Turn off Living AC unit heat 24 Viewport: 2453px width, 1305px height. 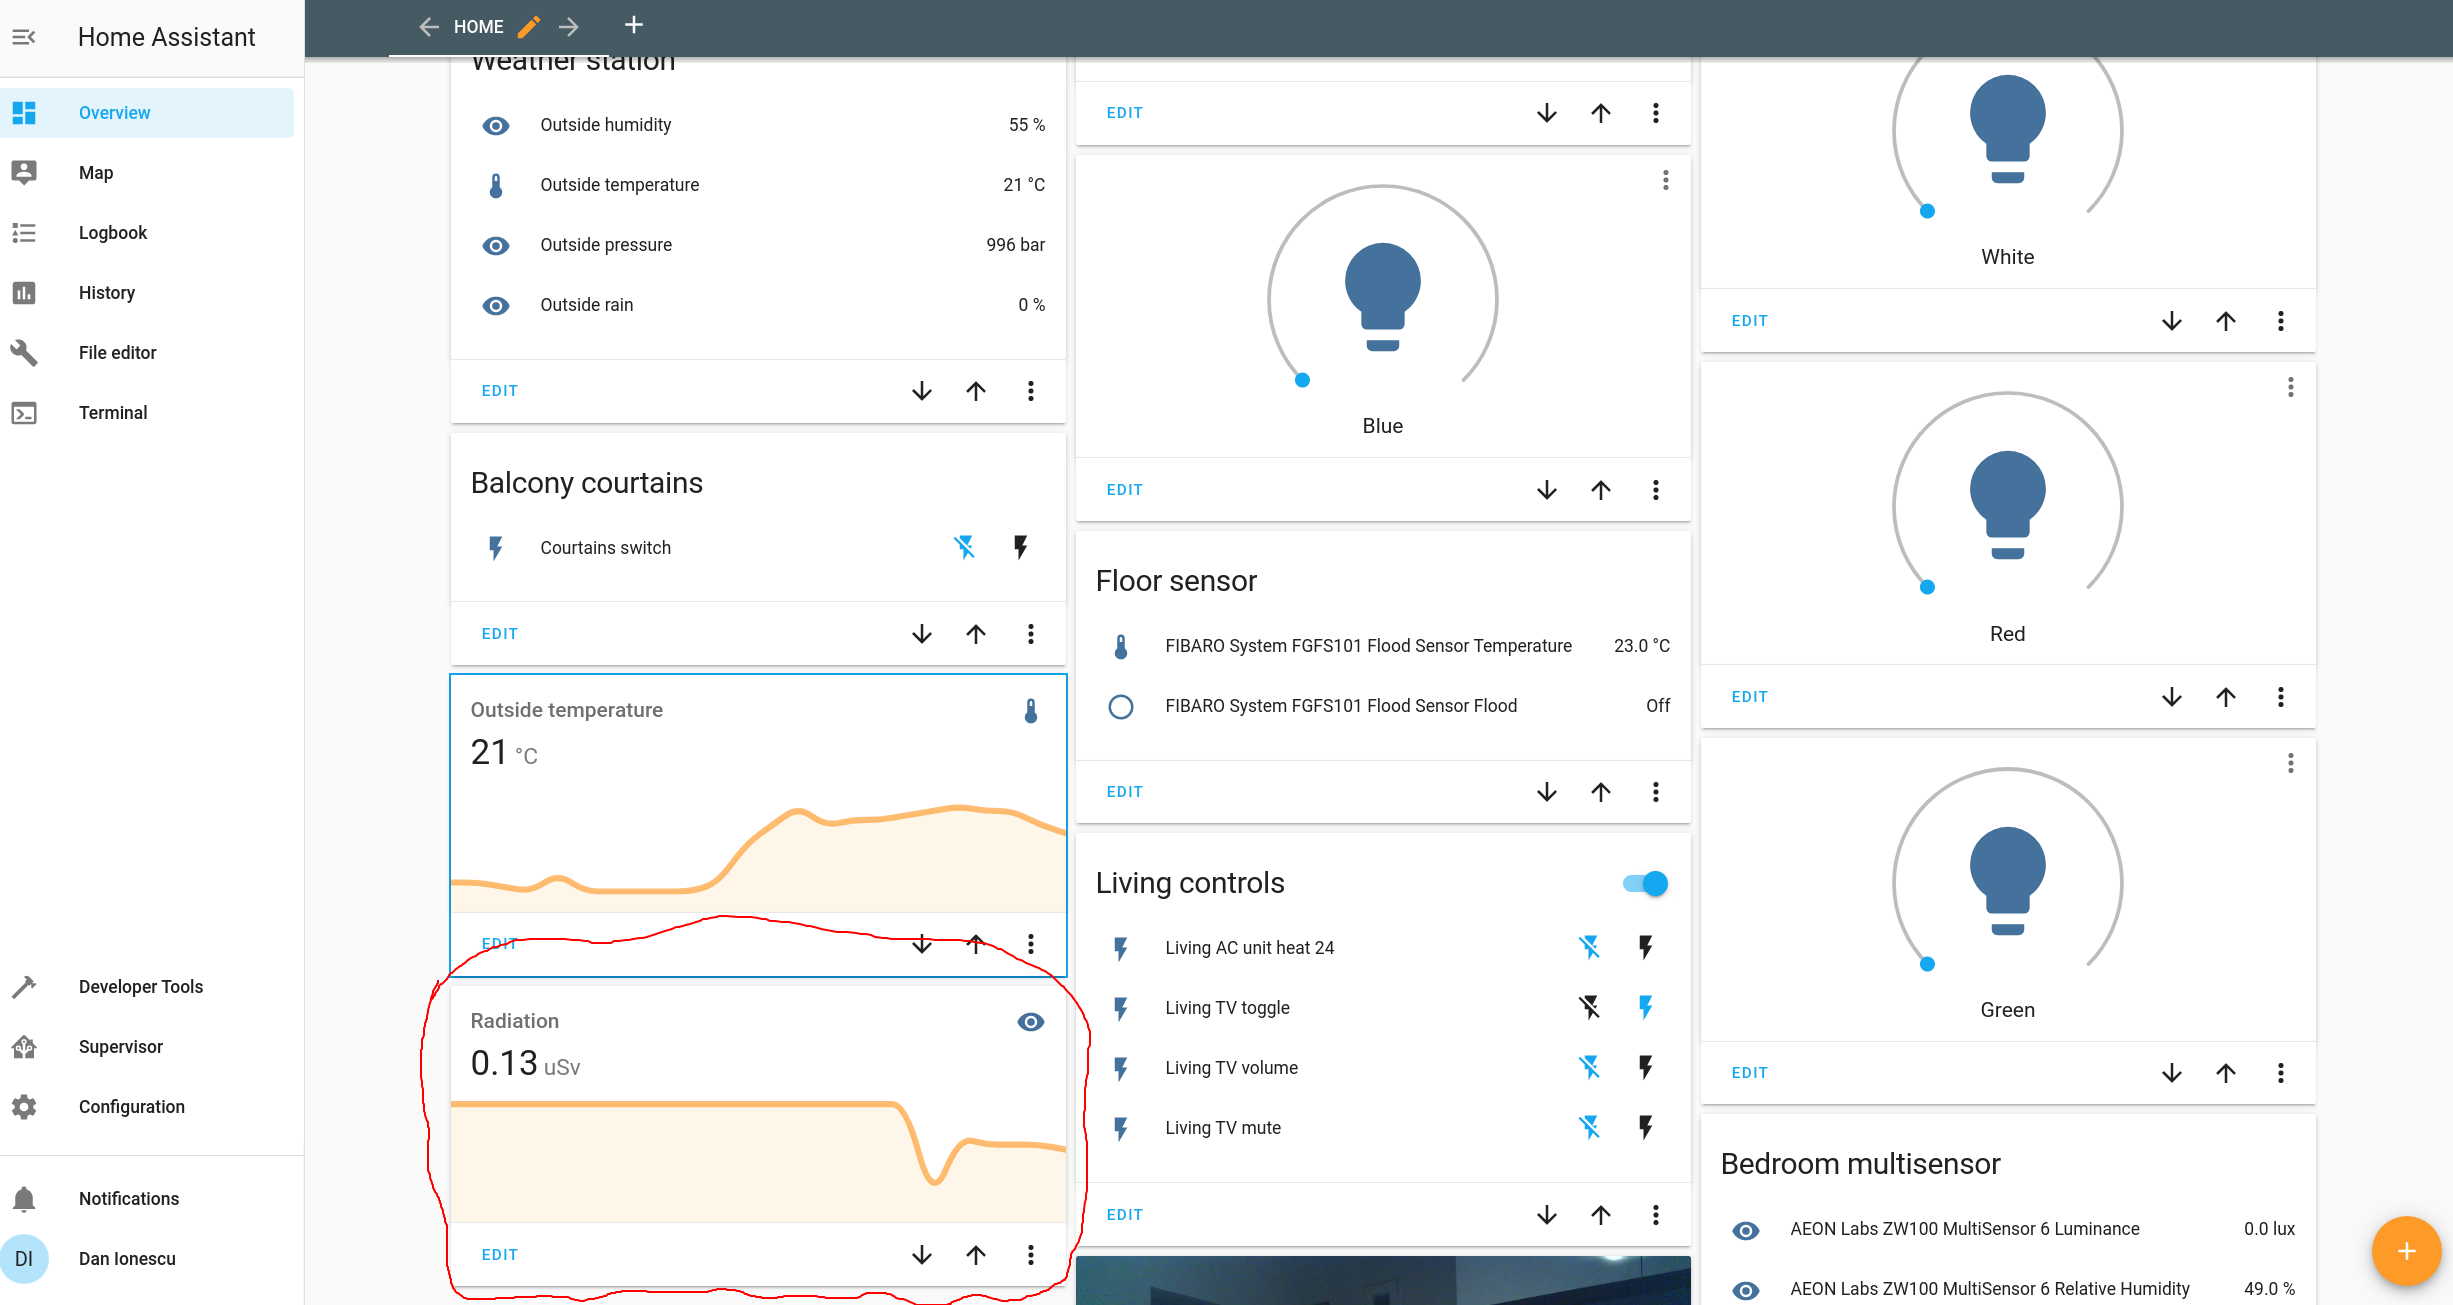coord(1589,947)
